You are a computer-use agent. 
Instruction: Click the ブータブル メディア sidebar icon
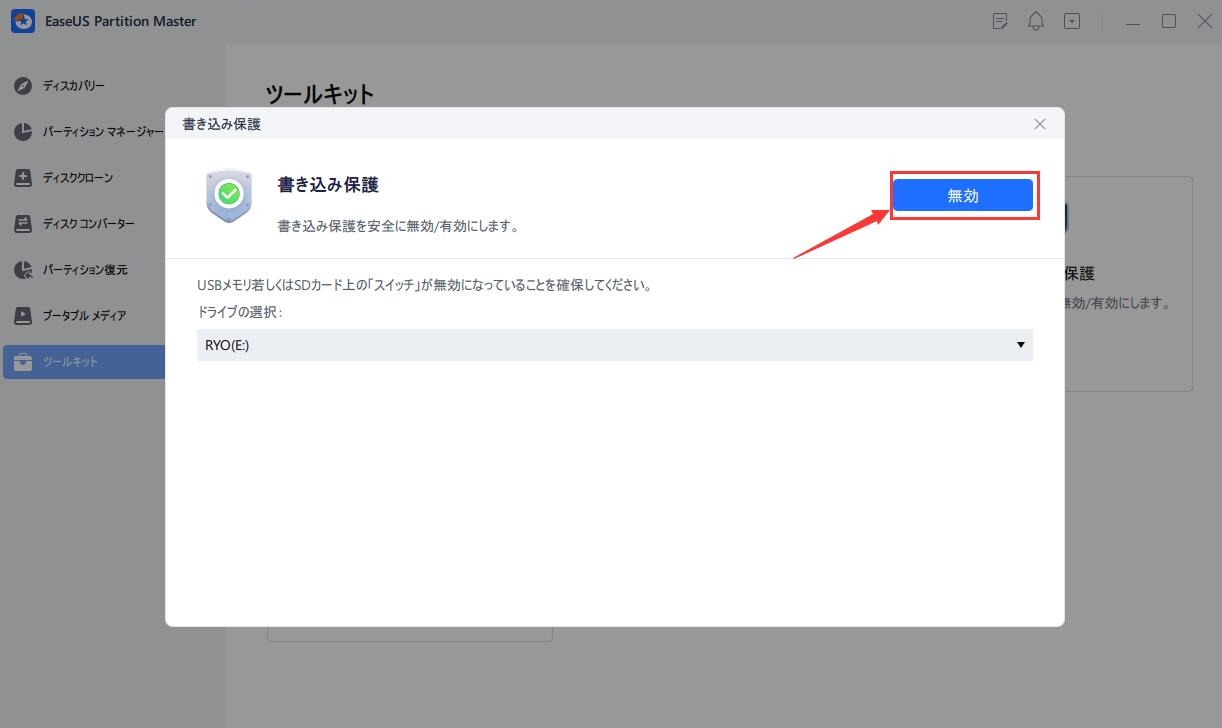(23, 316)
